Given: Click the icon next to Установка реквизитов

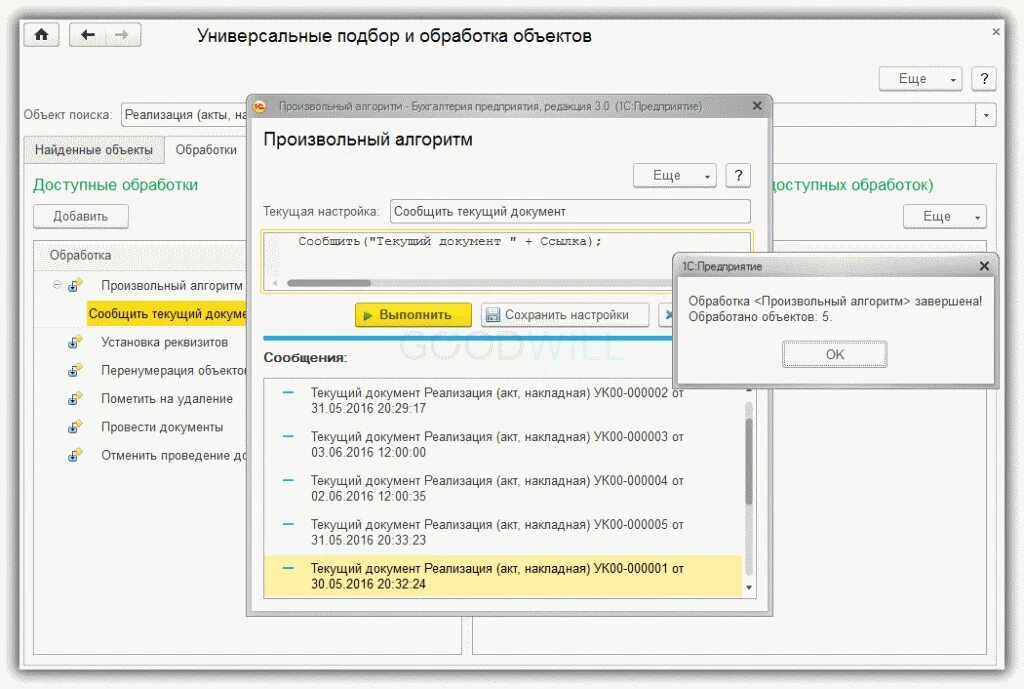Looking at the screenshot, I should tap(76, 342).
